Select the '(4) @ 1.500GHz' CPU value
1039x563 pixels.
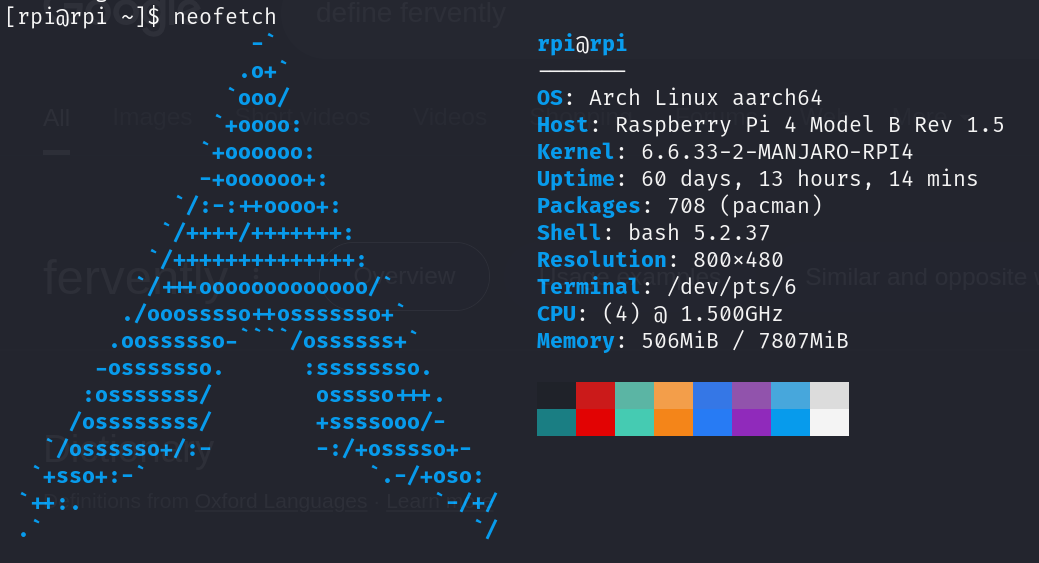(x=692, y=314)
